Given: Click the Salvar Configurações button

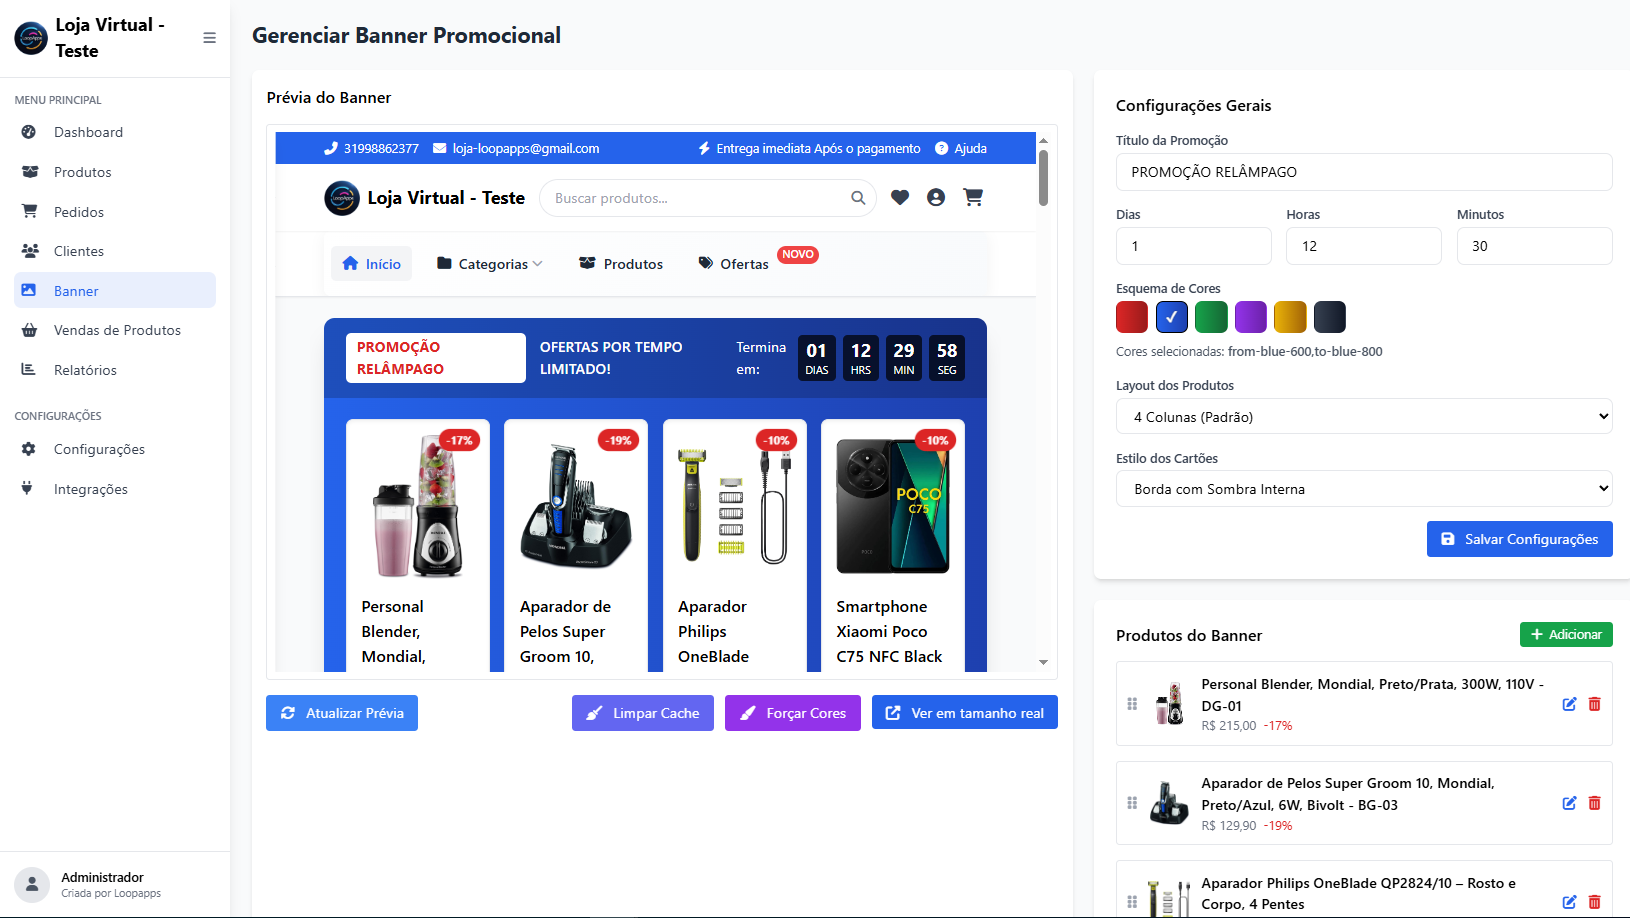Looking at the screenshot, I should [1519, 539].
